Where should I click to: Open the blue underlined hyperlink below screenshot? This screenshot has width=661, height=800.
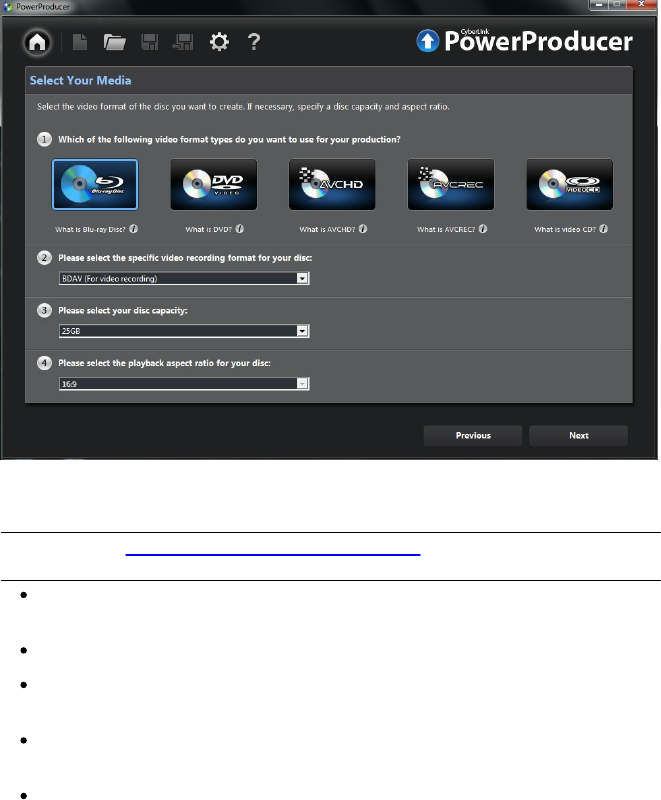[x=273, y=554]
